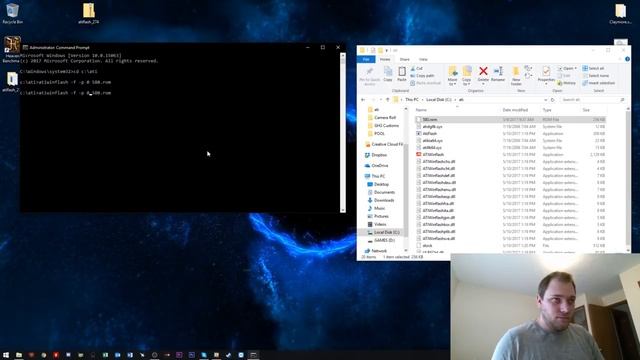The image size is (640, 360).
Task: Open the Steam icon on taskbar
Action: [229, 355]
